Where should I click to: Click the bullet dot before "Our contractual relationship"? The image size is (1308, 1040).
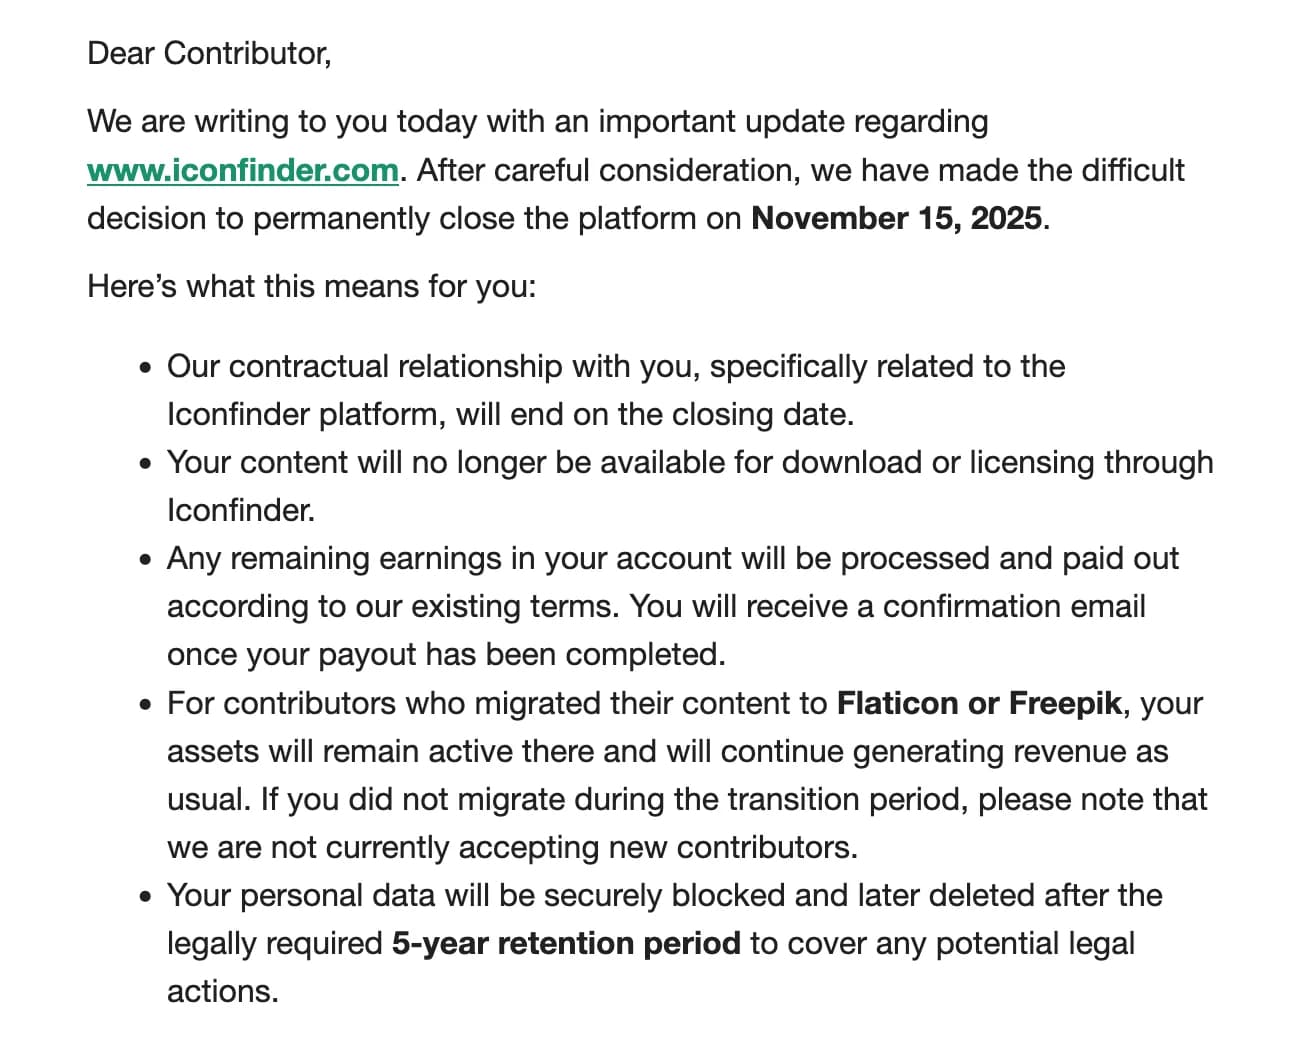click(x=147, y=368)
